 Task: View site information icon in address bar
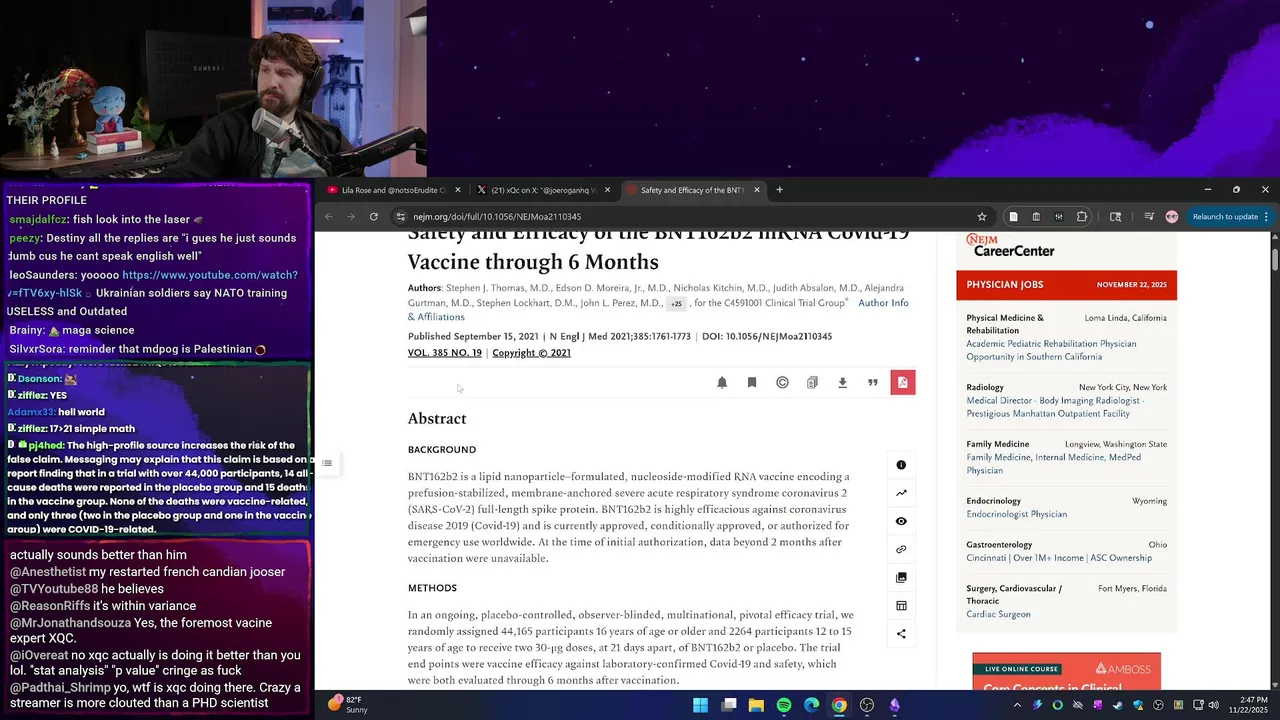(401, 216)
